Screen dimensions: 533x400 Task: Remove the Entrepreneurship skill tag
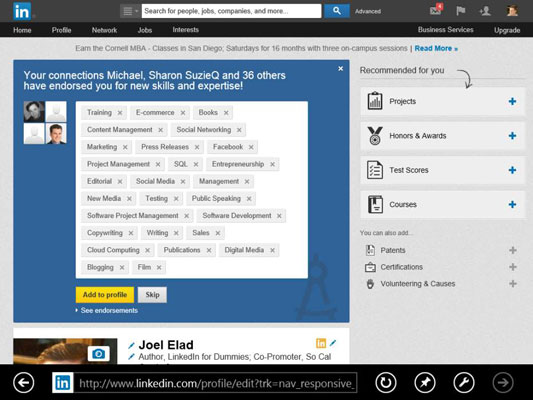272,164
